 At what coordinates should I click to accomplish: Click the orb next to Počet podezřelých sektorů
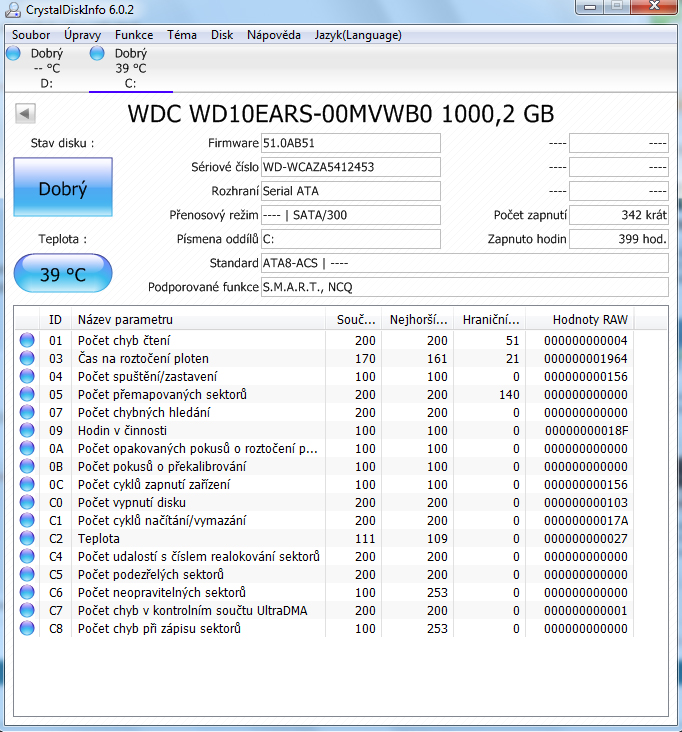27,574
